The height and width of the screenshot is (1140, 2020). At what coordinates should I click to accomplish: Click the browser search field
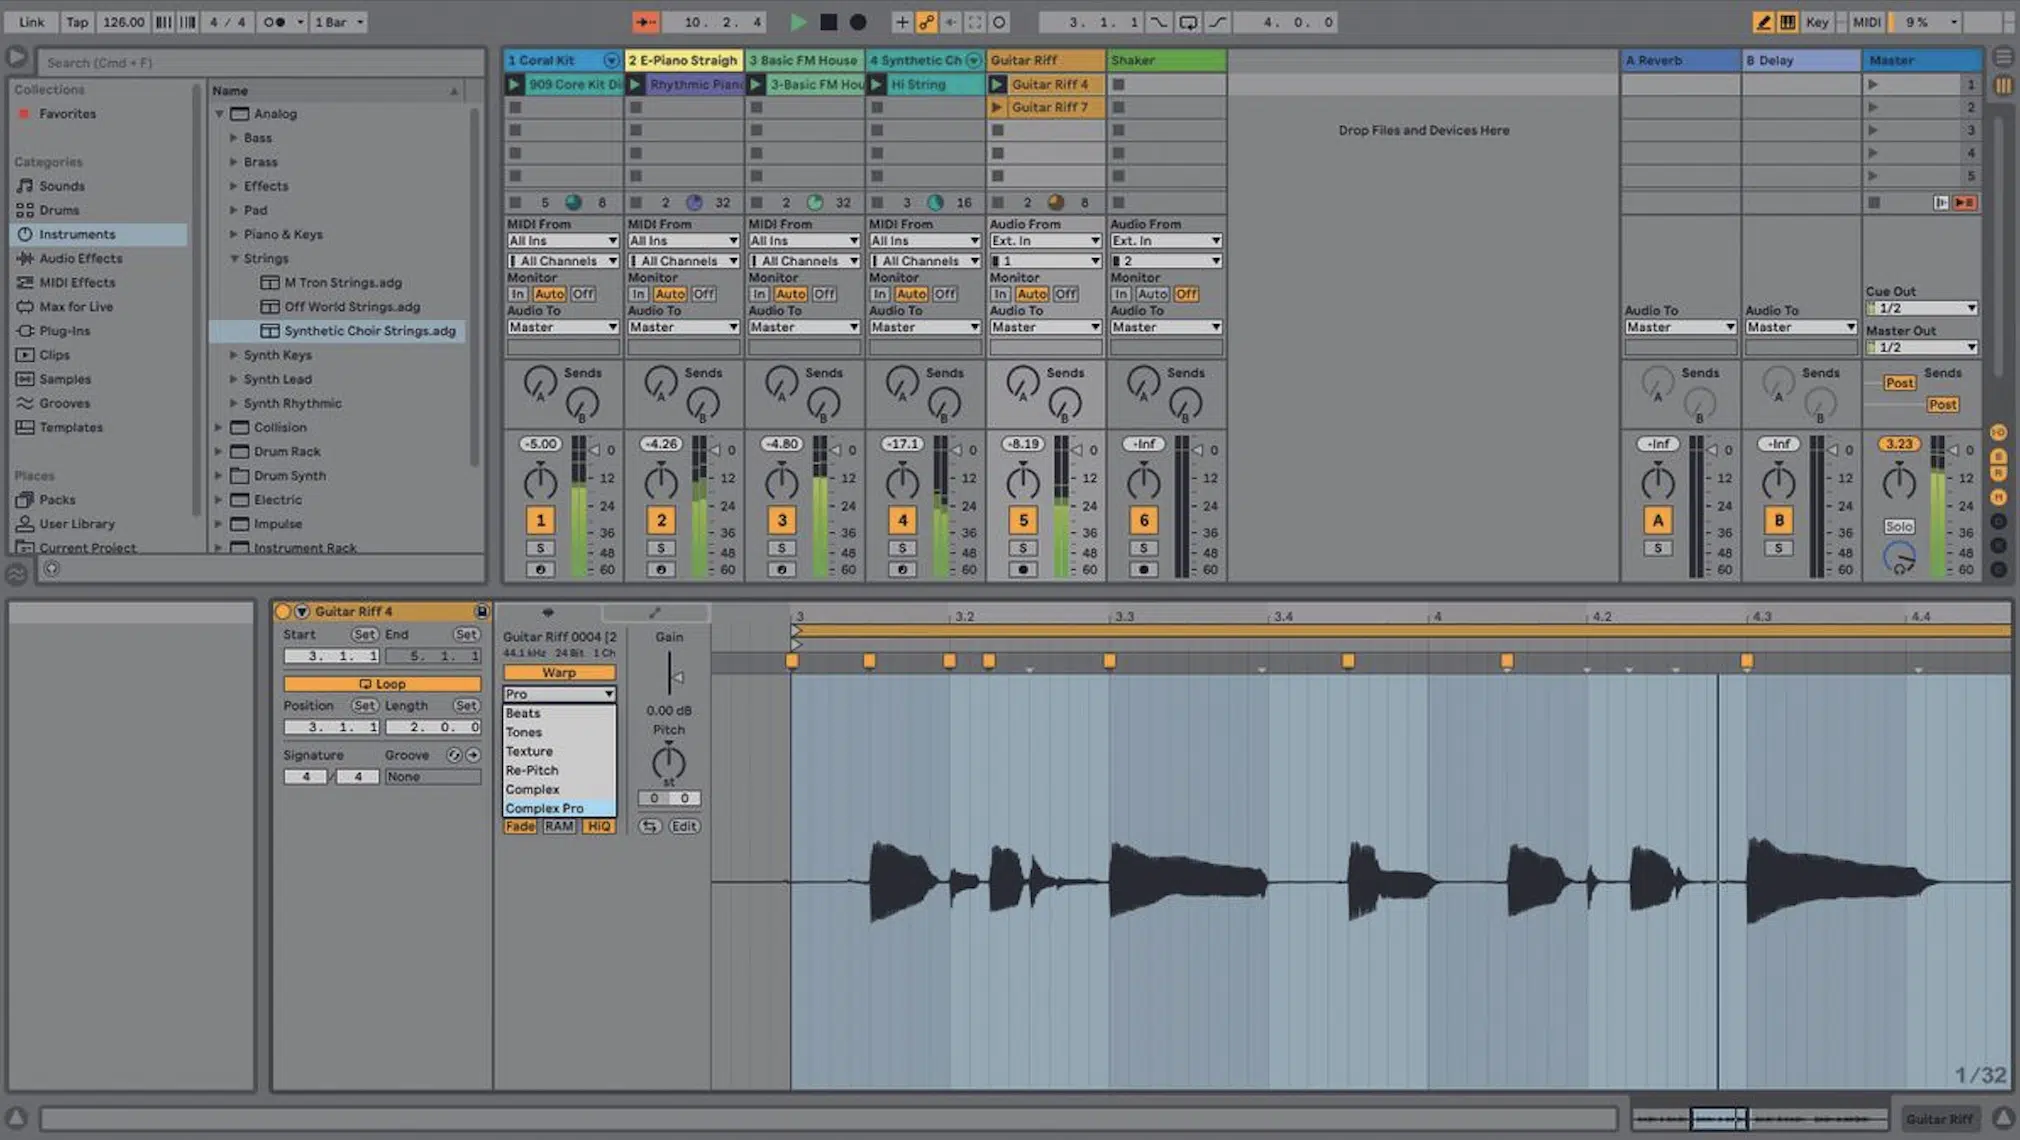point(262,63)
